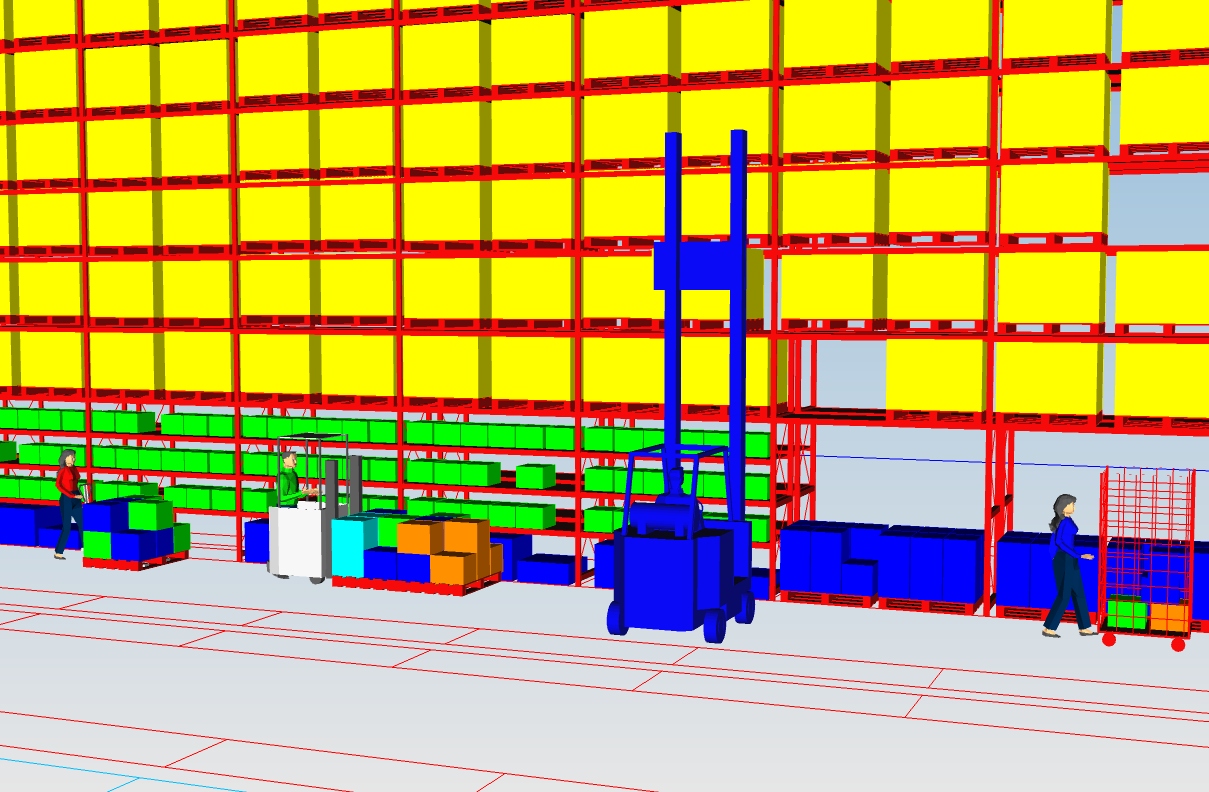Select the green box inside the roll cage
The width and height of the screenshot is (1209, 792).
click(1127, 612)
